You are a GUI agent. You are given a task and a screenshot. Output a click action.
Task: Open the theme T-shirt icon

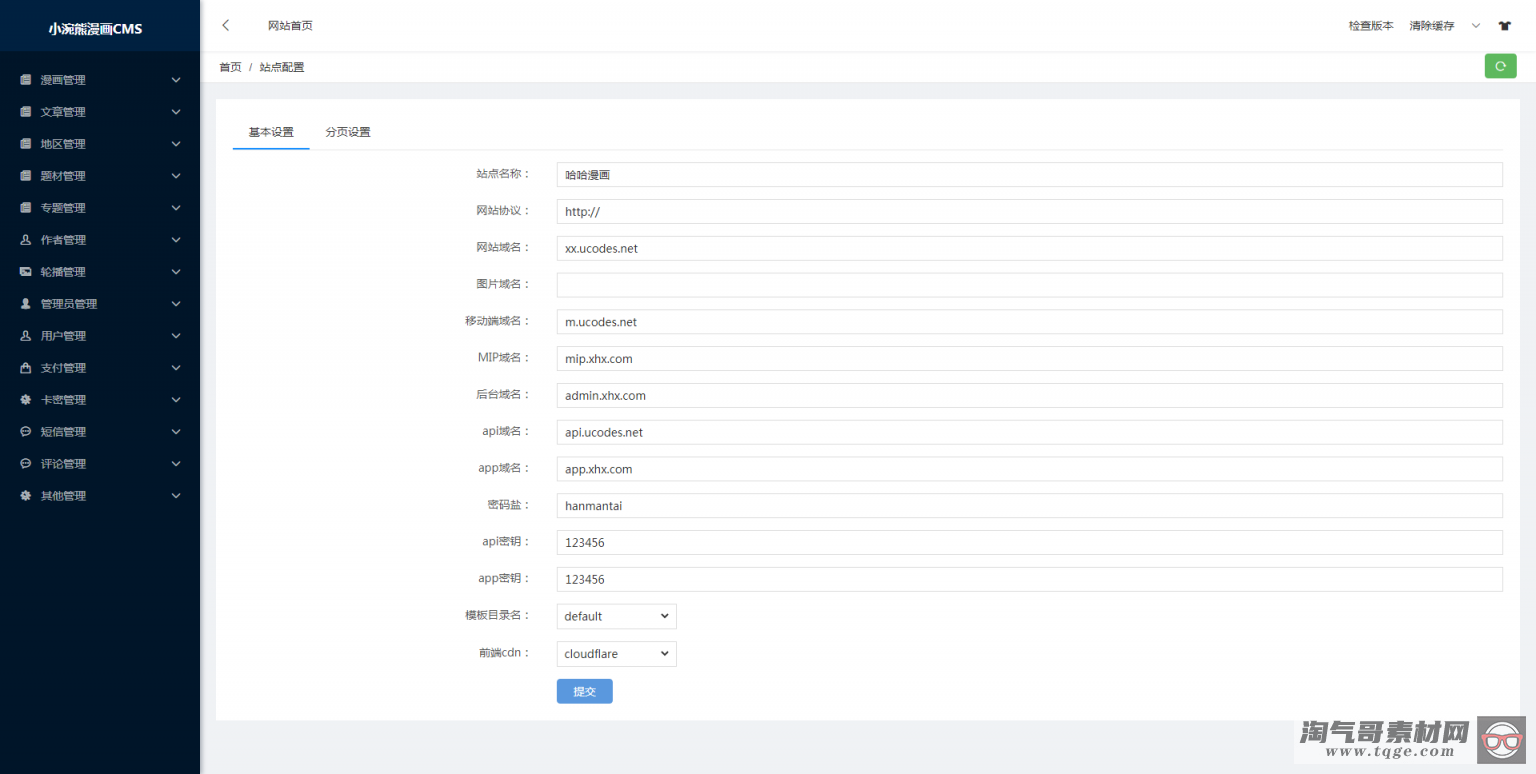1504,26
